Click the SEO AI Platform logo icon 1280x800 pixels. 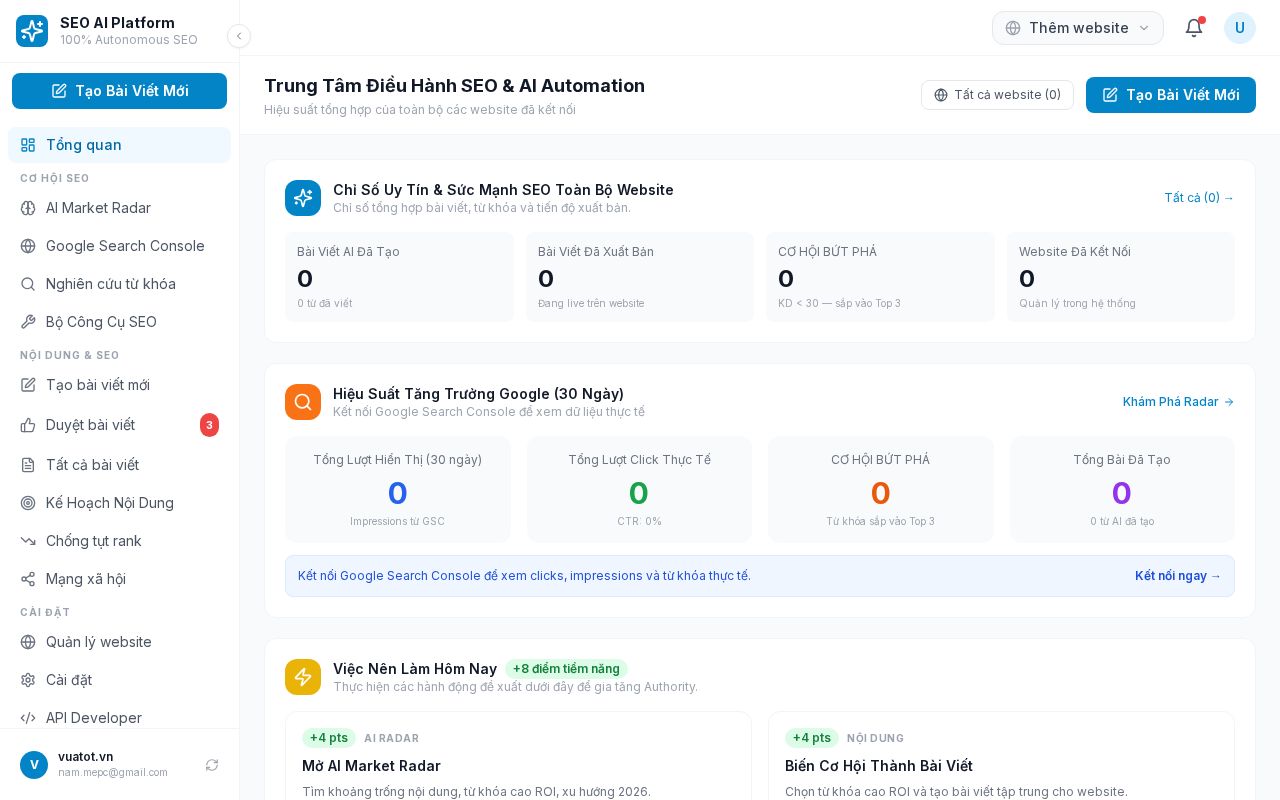point(32,31)
